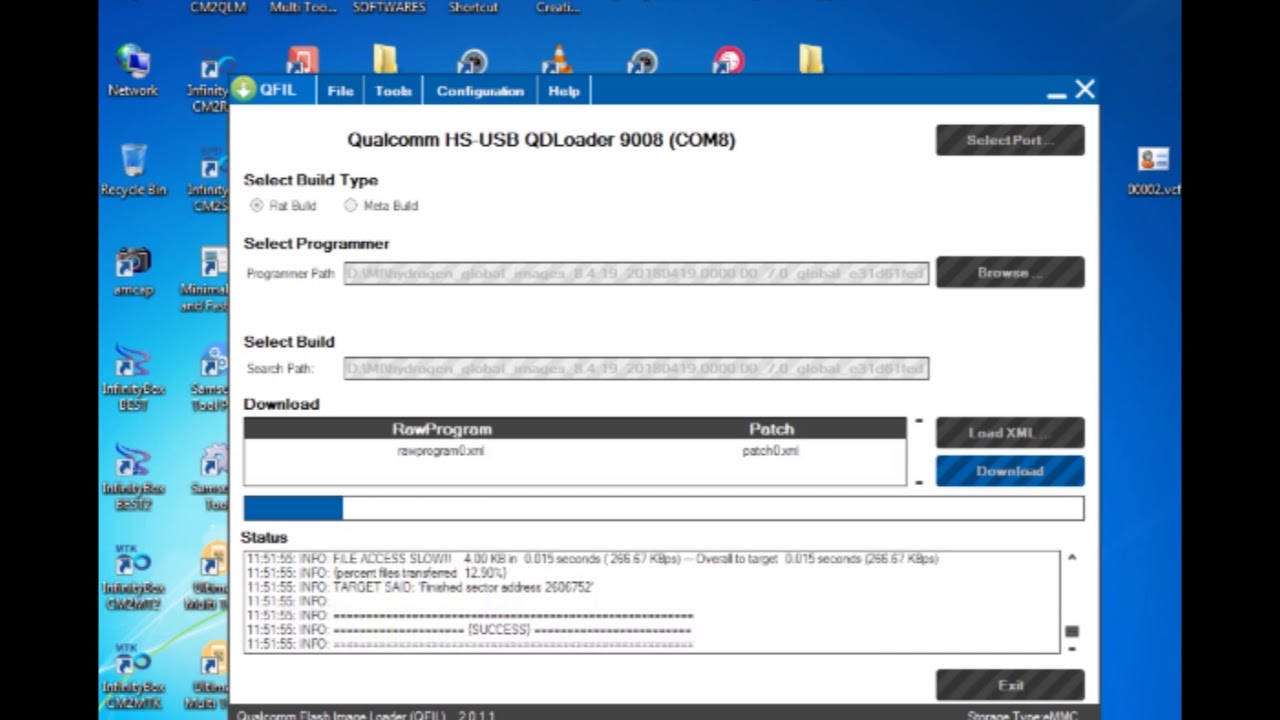Click the Exit button
The height and width of the screenshot is (720, 1280).
(x=1010, y=685)
